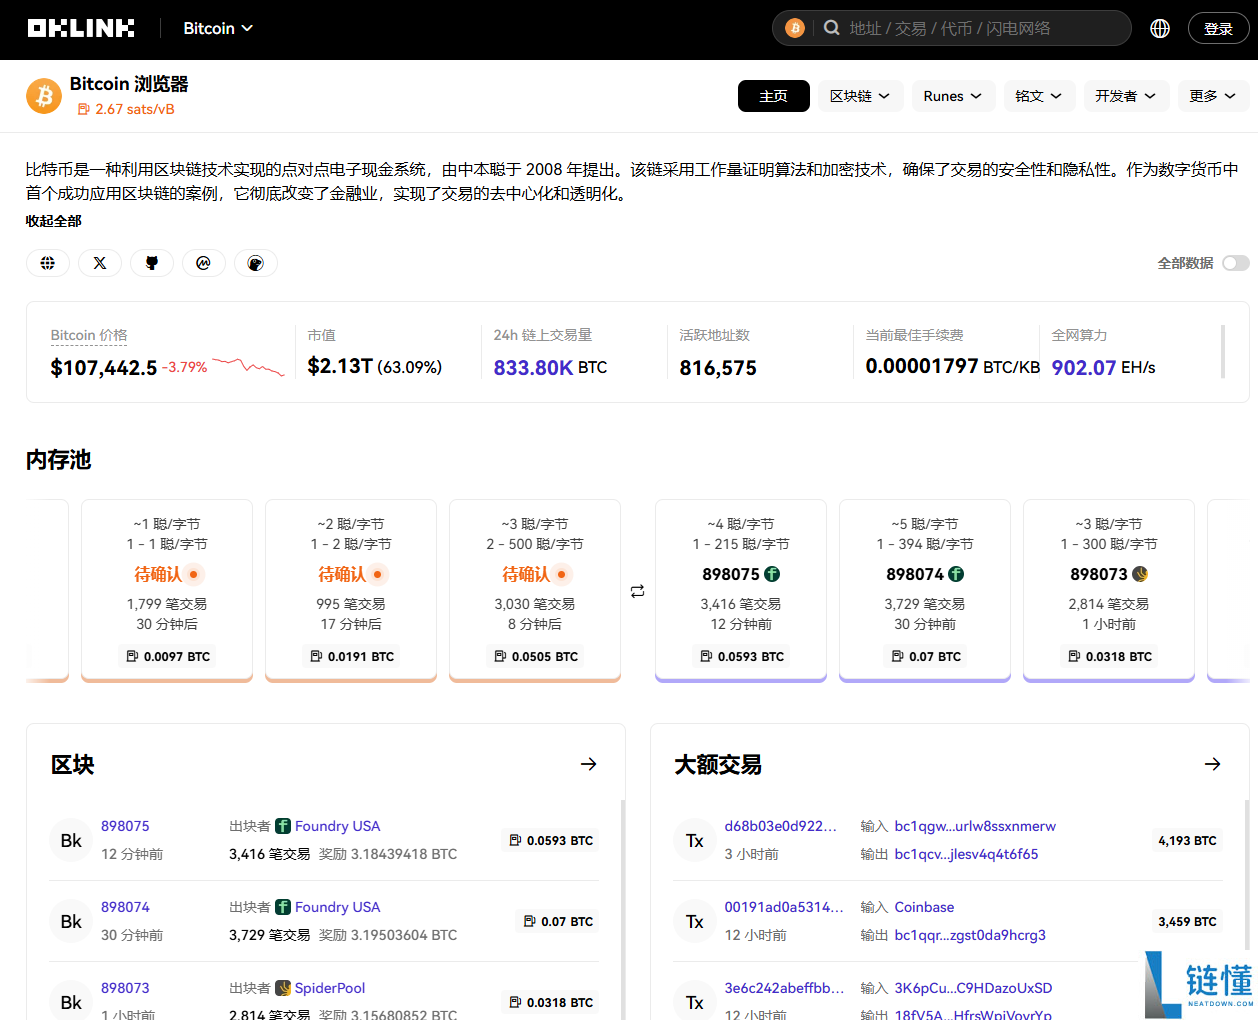Open input address bc1qgw...urlw8ssxnmerw
Screen dimensions: 1258x1020
(x=975, y=826)
